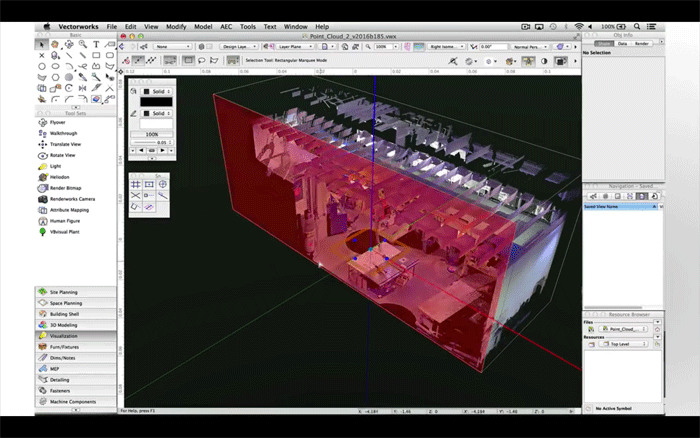Select the Text tool in Basic palette
The width and height of the screenshot is (700, 438).
click(96, 44)
